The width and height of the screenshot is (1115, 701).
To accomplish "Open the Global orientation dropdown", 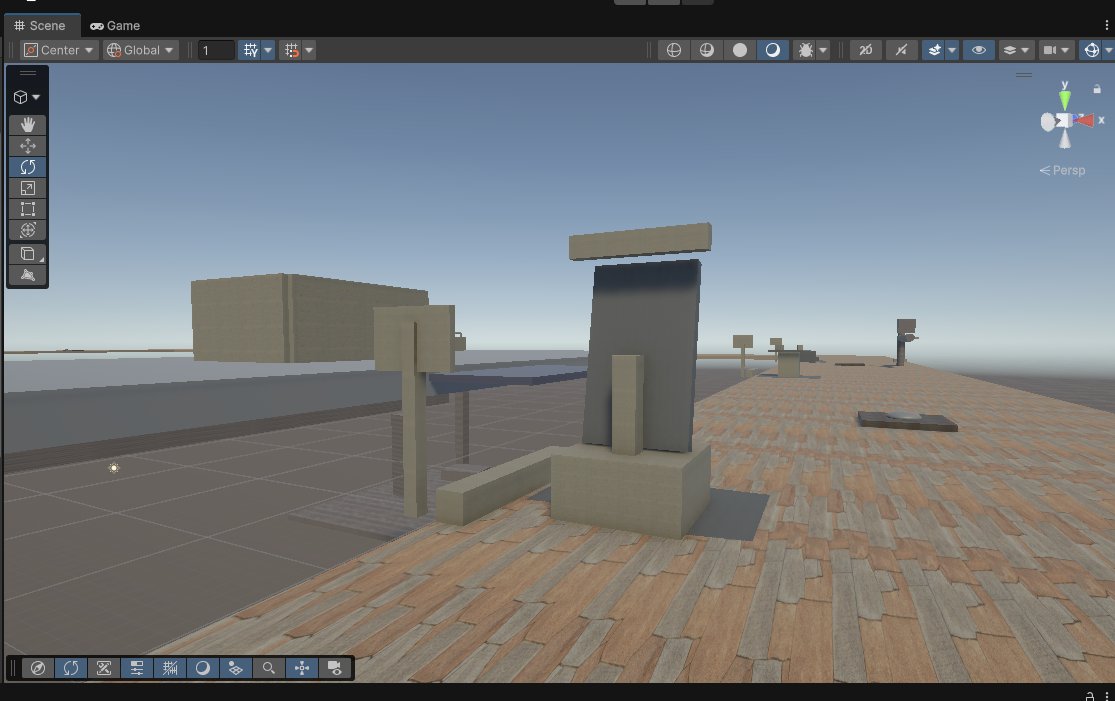I will tap(140, 49).
